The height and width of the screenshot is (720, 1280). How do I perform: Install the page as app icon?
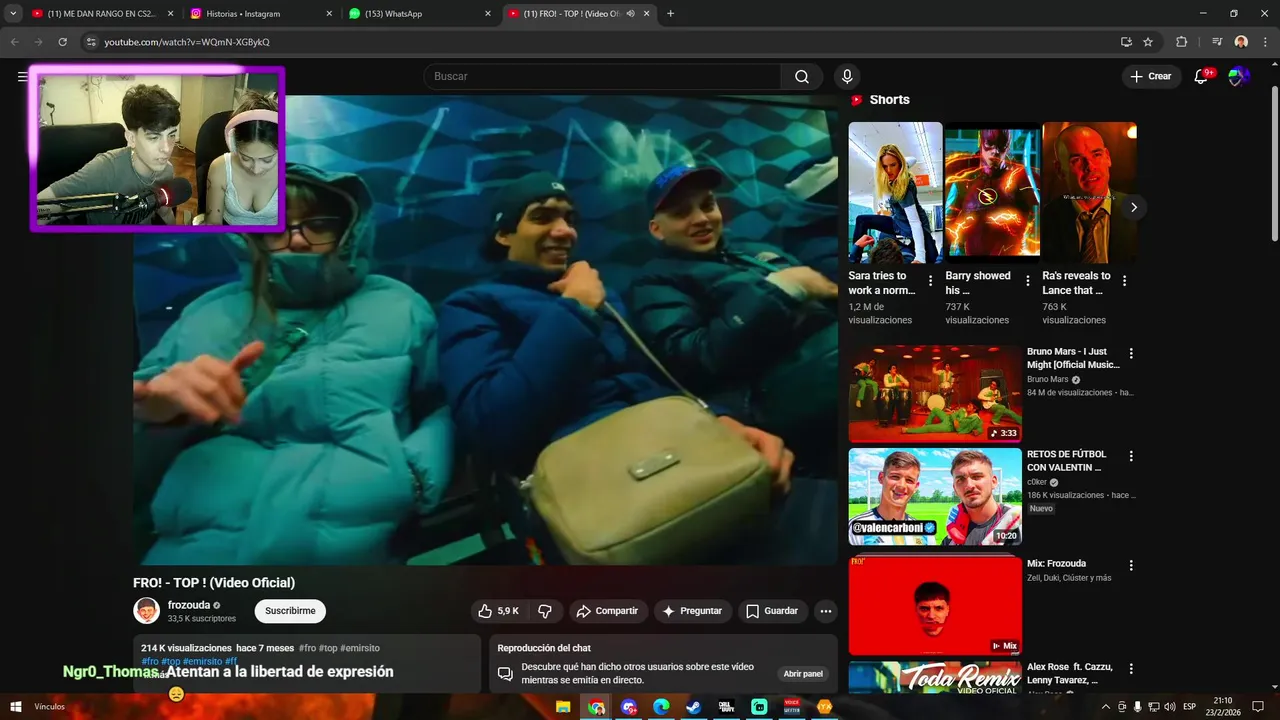(x=1126, y=42)
